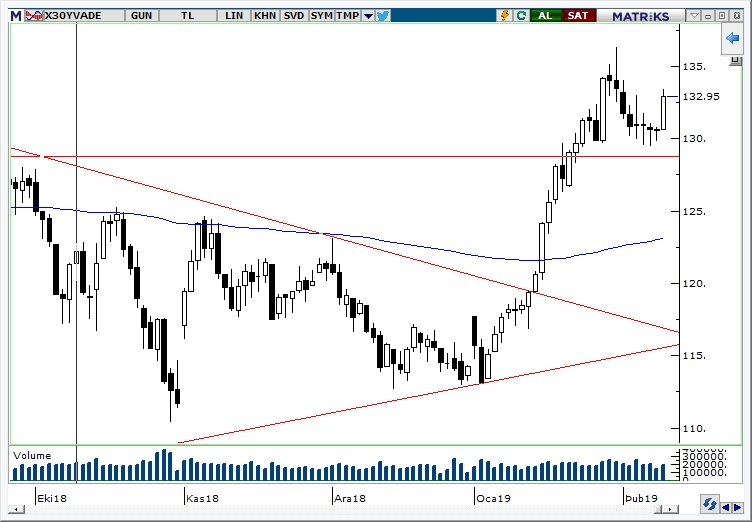Screen dimensions: 752x522
Task: Click the small scale lock icon under arrow
Action: (735, 60)
